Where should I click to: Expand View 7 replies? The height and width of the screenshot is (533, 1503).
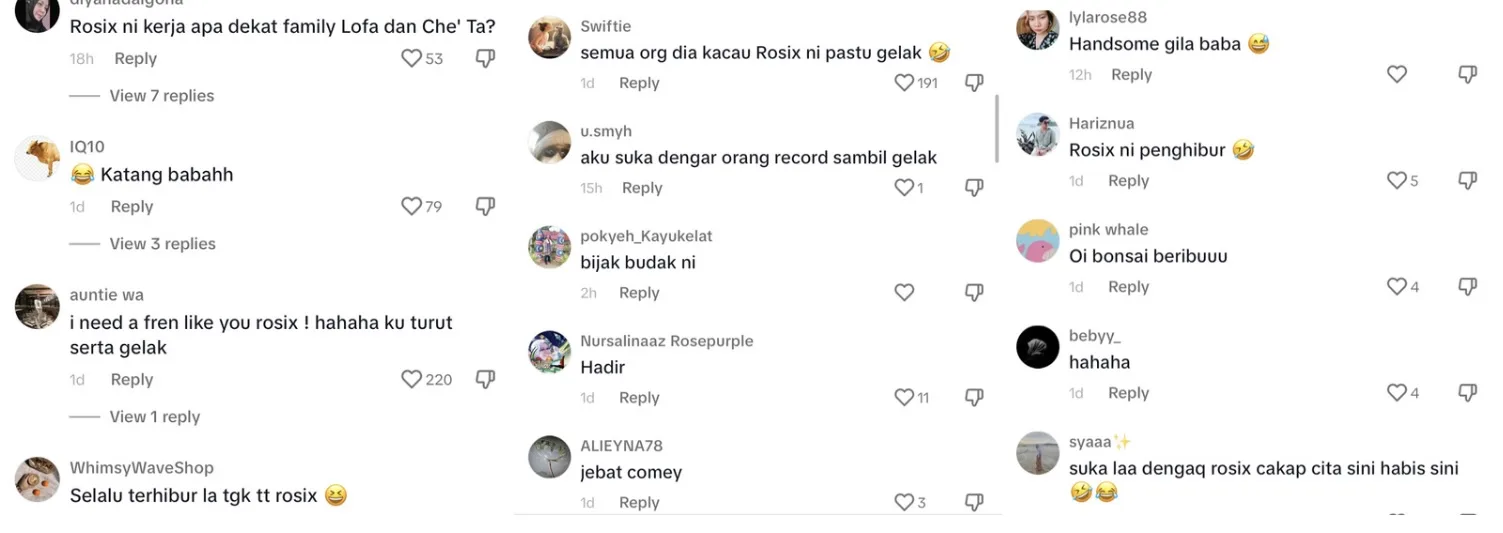162,96
